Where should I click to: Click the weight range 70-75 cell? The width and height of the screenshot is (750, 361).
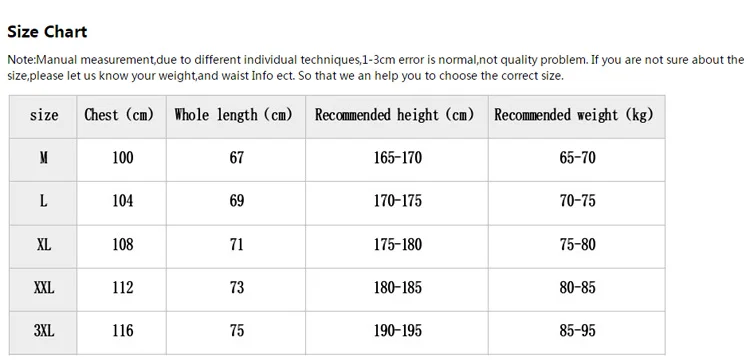[x=576, y=203]
